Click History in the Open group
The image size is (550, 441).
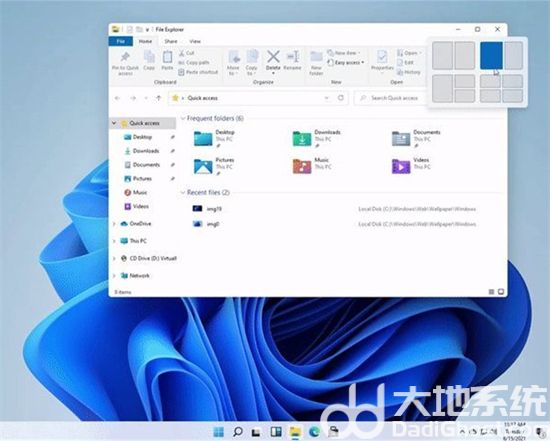(x=409, y=72)
